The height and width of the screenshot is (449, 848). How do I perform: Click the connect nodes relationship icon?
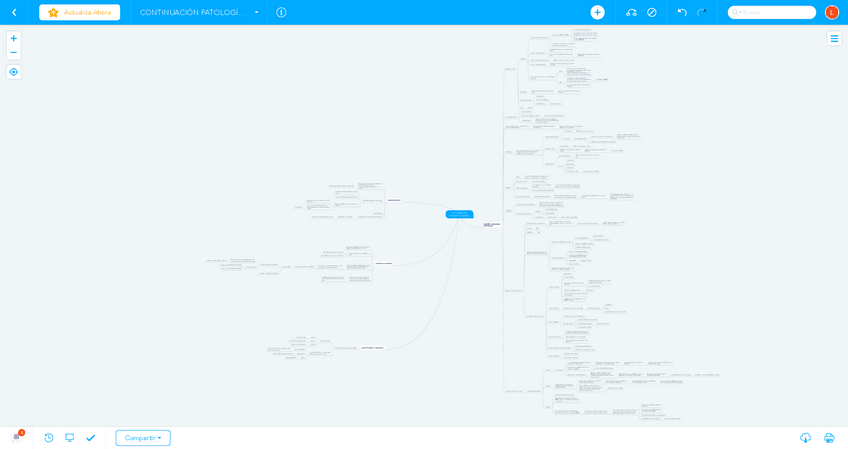pyautogui.click(x=631, y=12)
